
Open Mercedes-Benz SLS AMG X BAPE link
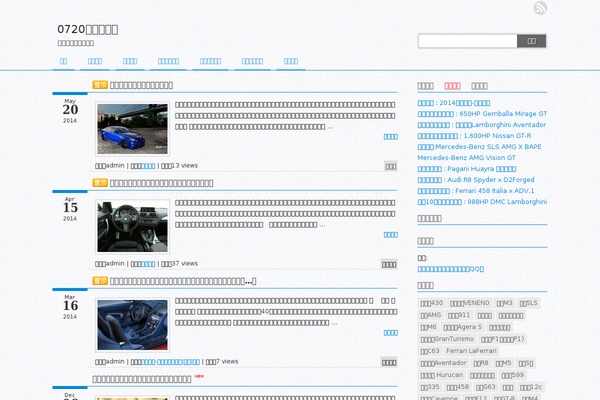tap(479, 147)
